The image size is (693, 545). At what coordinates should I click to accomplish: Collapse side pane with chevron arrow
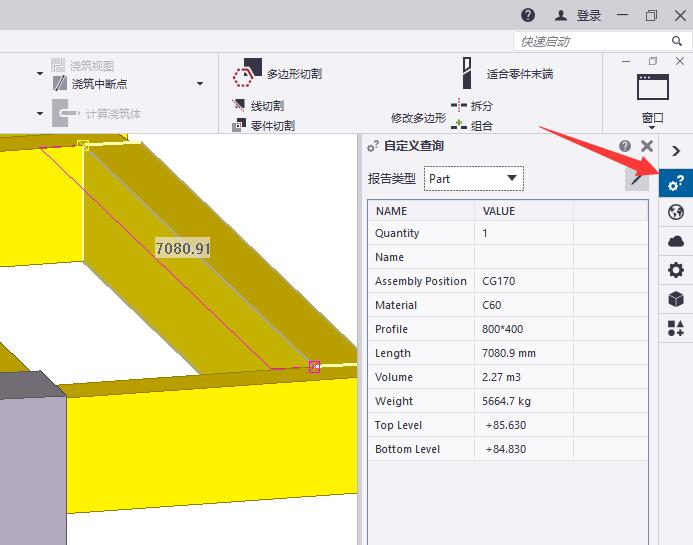coord(676,151)
